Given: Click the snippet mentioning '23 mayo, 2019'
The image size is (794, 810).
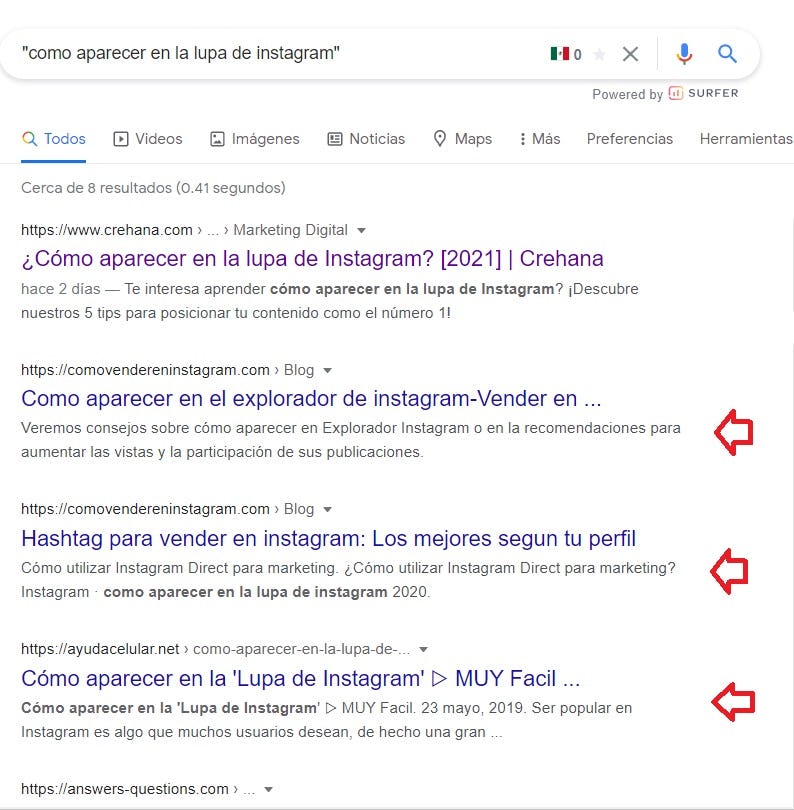Looking at the screenshot, I should coord(326,720).
